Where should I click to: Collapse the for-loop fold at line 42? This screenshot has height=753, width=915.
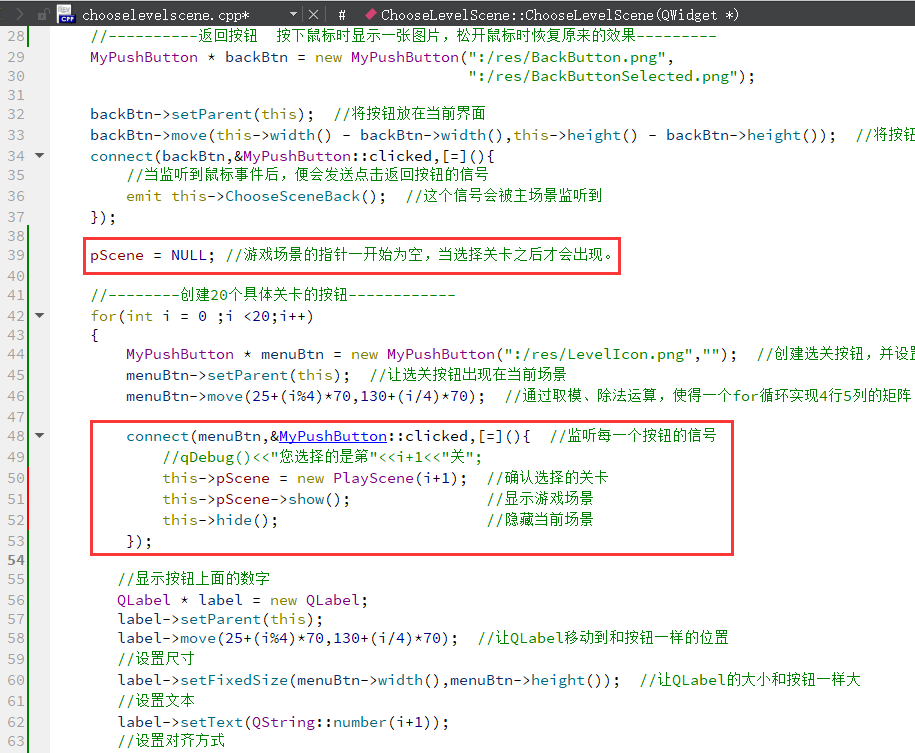coord(40,316)
